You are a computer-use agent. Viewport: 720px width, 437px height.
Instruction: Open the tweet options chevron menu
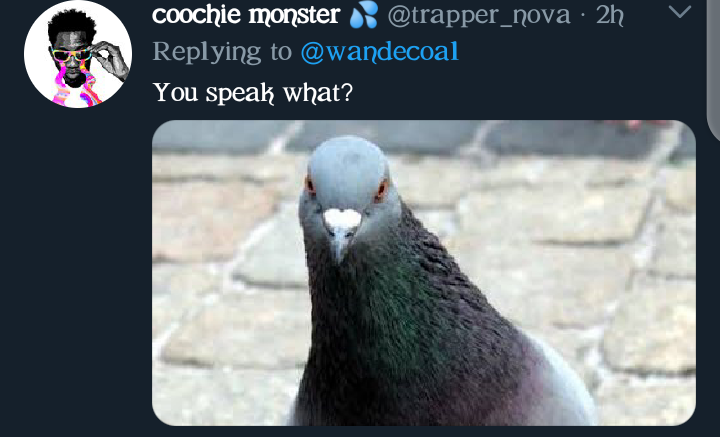(680, 12)
